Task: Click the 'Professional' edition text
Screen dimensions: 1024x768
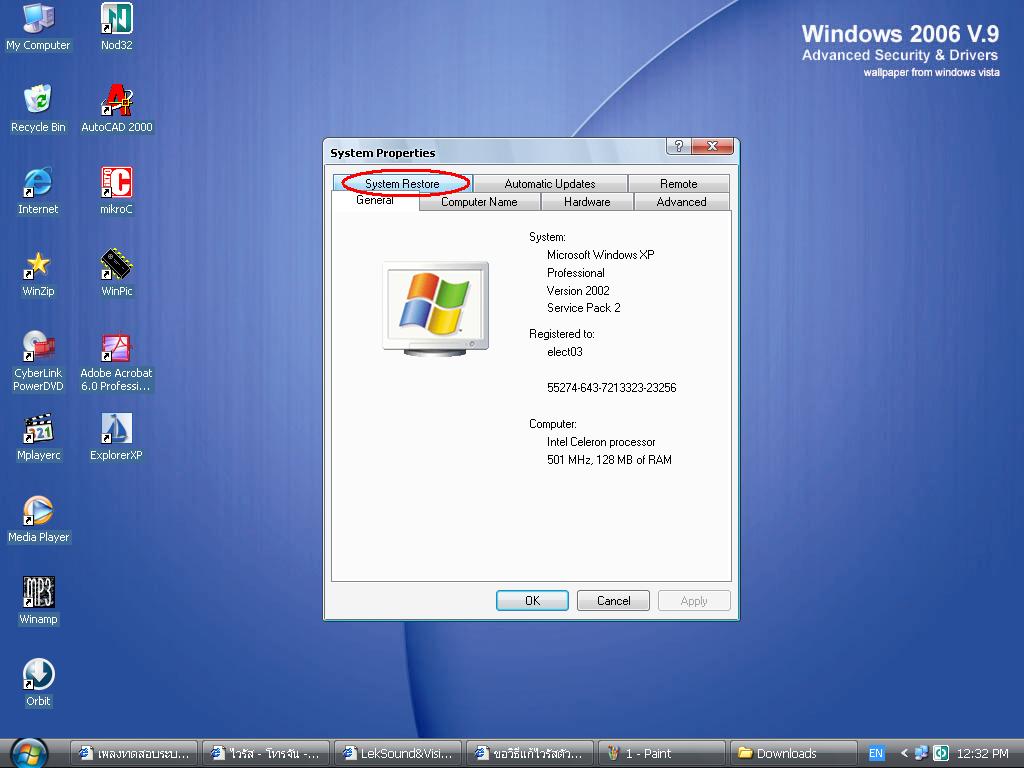Action: tap(575, 273)
